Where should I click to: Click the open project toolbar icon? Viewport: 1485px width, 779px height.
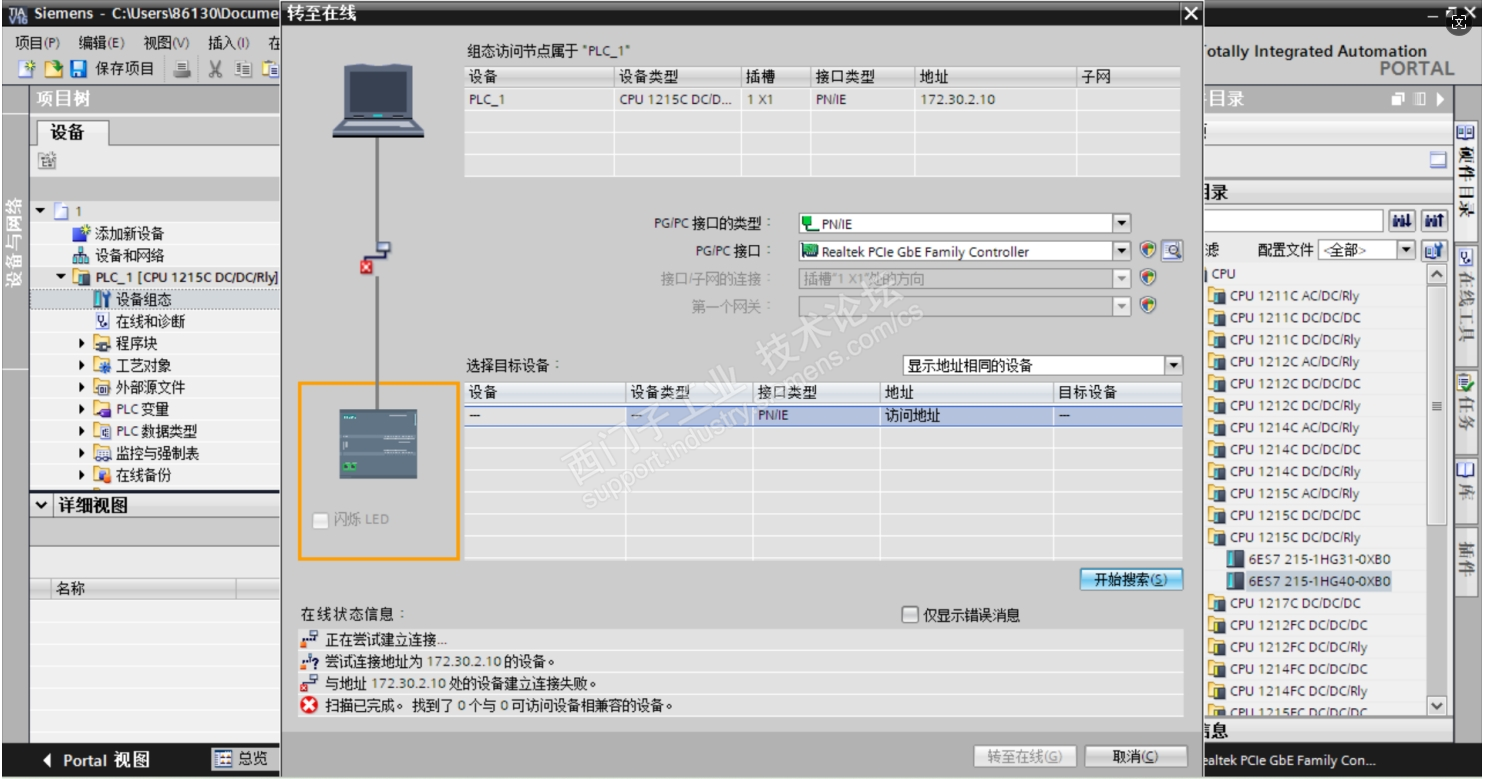[x=53, y=69]
